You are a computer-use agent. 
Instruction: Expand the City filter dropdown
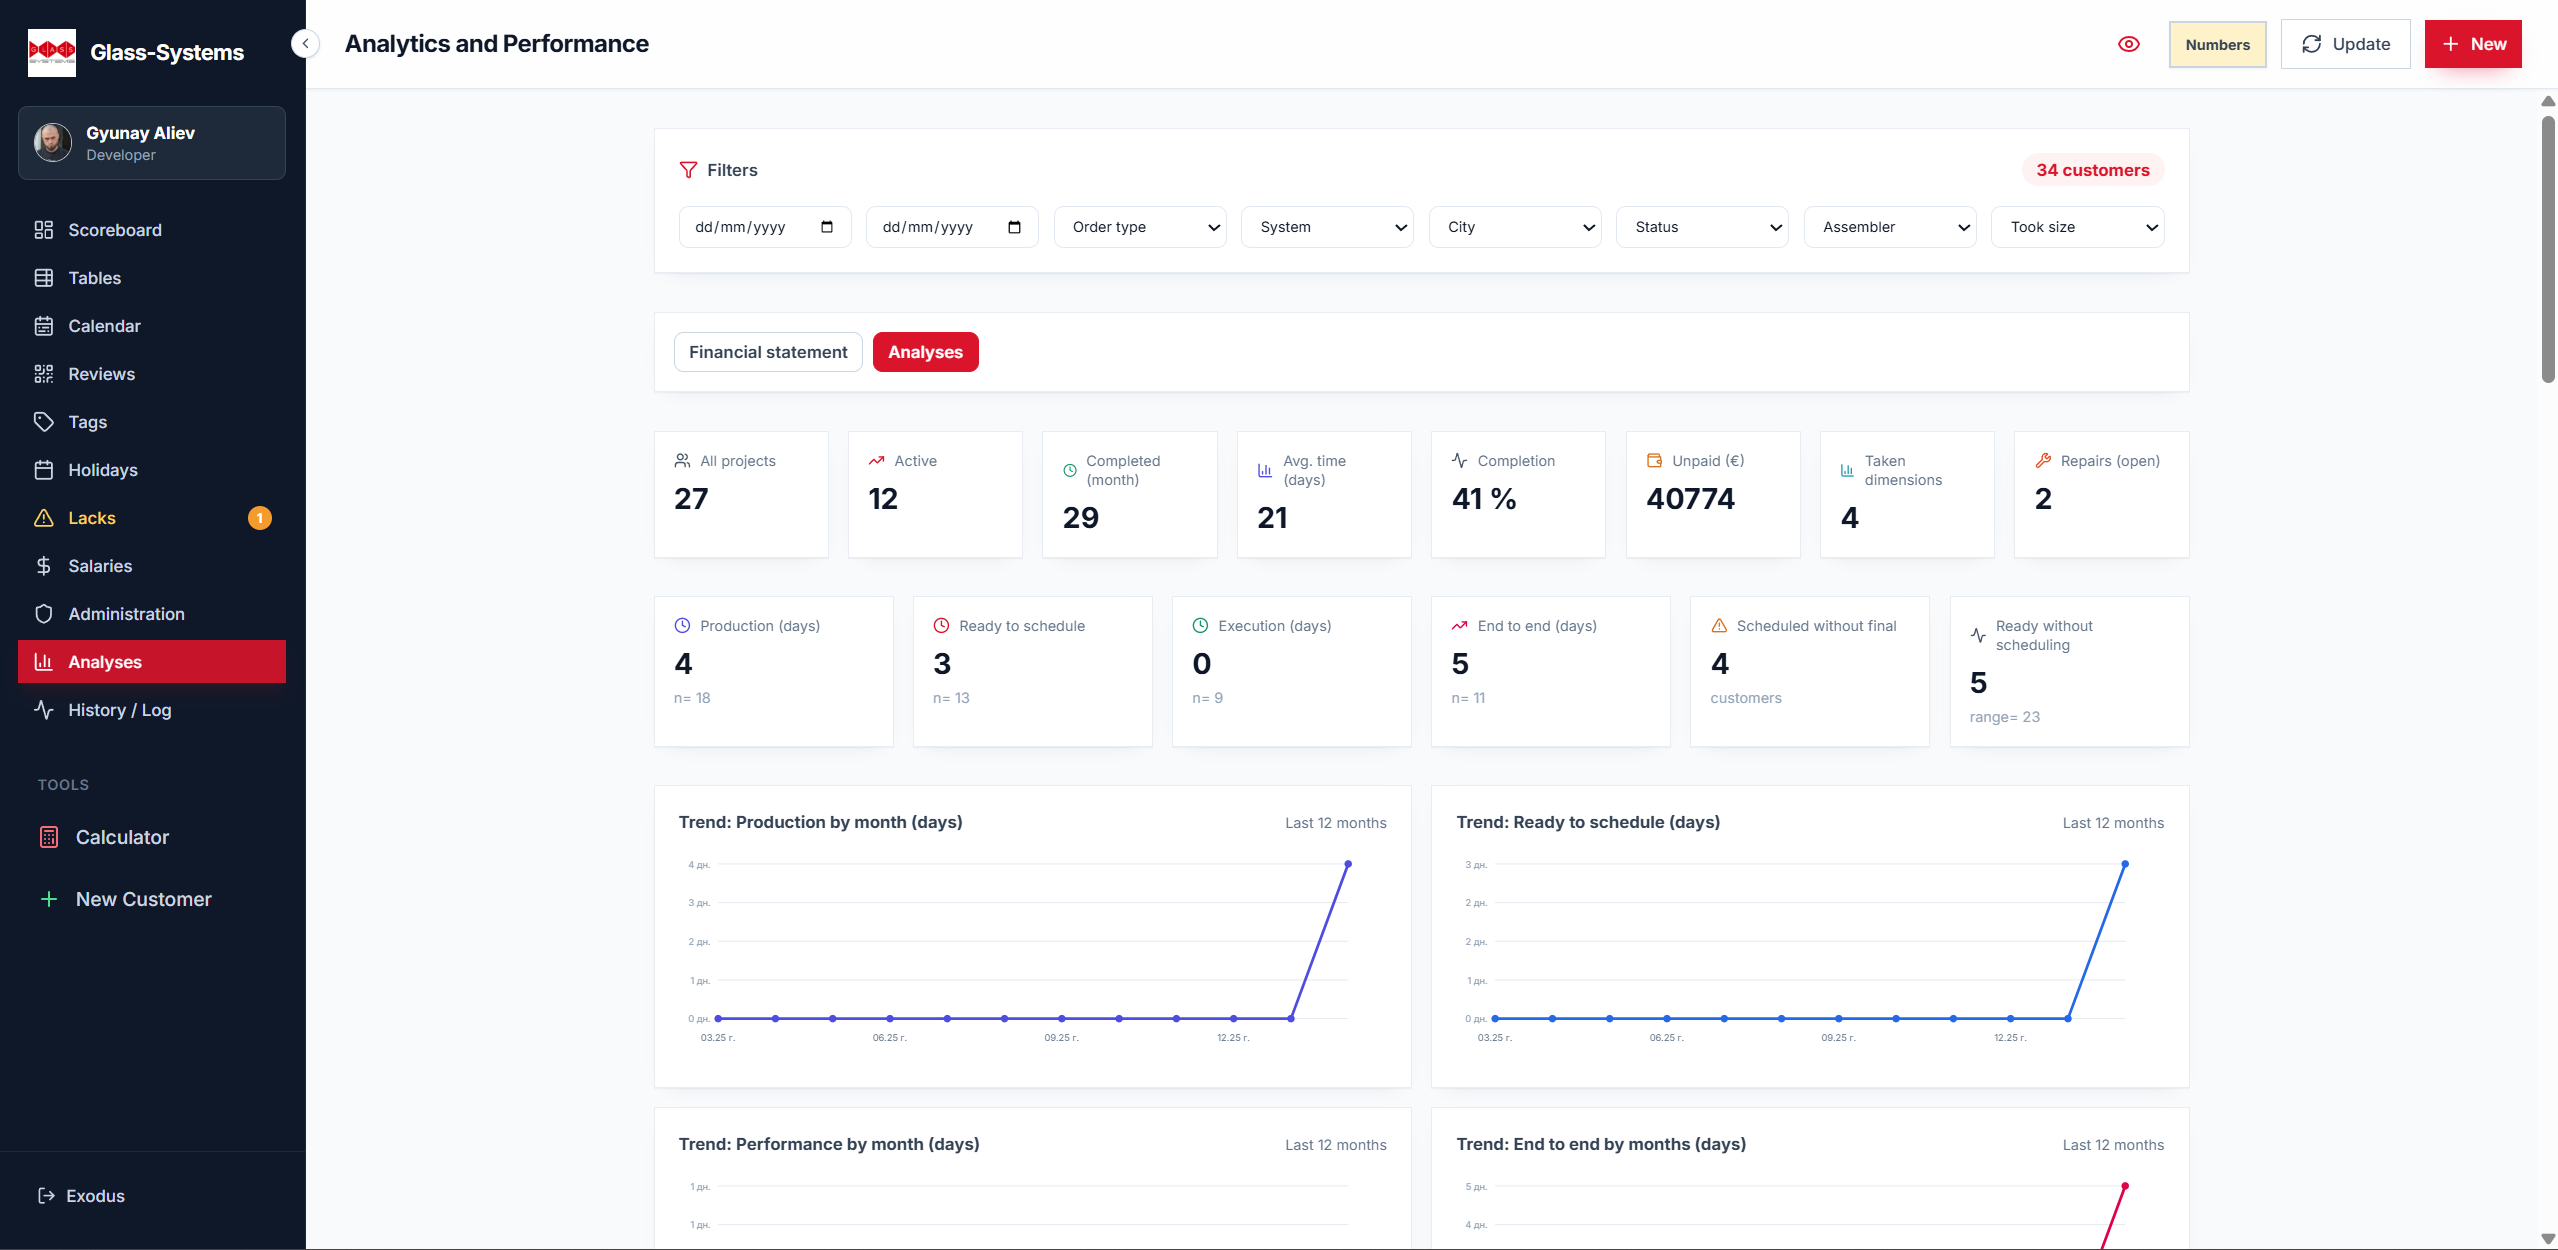1514,226
